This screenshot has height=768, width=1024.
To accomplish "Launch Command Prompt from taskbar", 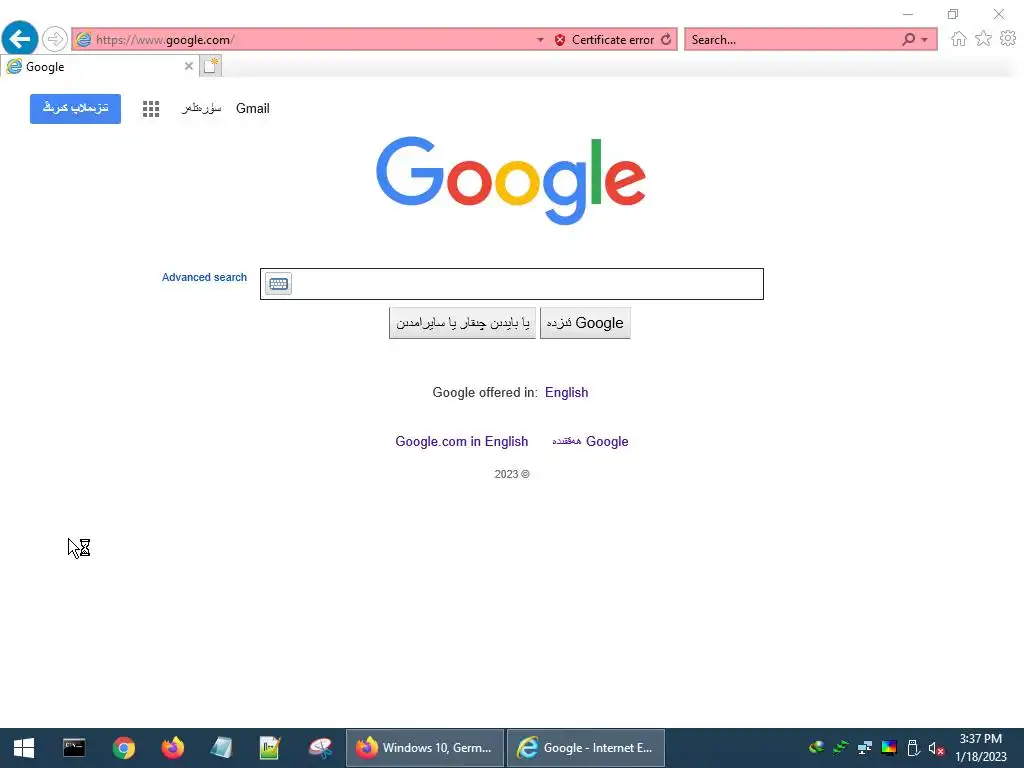I will coord(74,748).
